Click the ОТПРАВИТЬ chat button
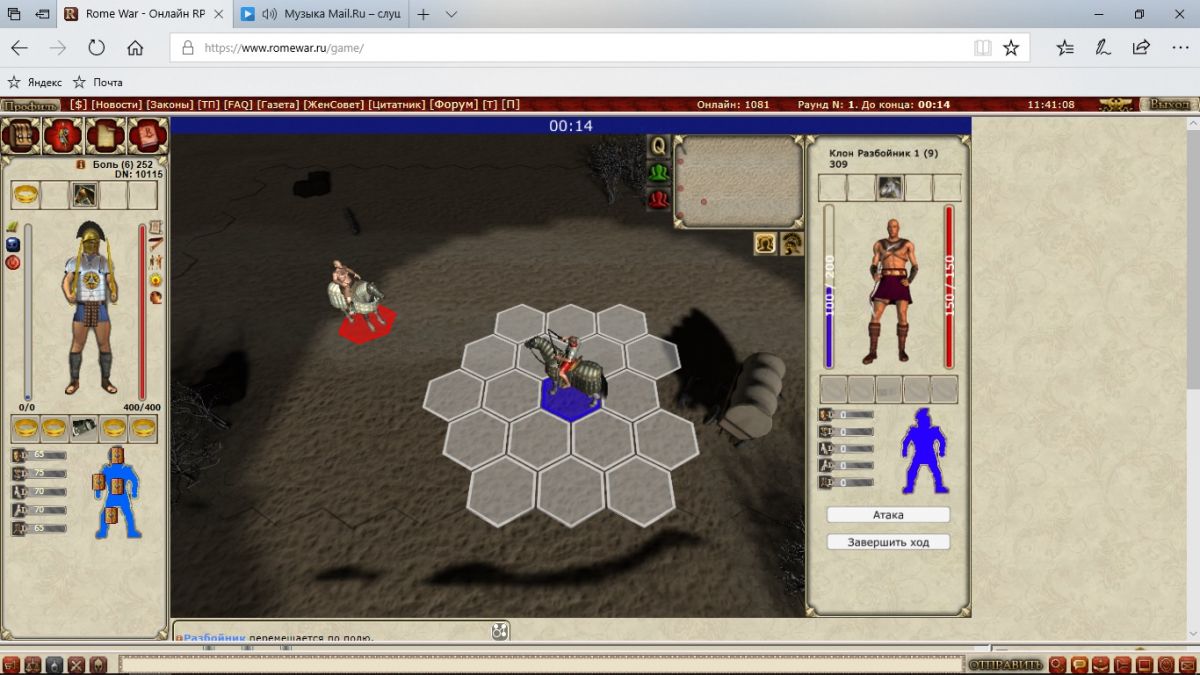The image size is (1200, 675). click(x=1006, y=665)
